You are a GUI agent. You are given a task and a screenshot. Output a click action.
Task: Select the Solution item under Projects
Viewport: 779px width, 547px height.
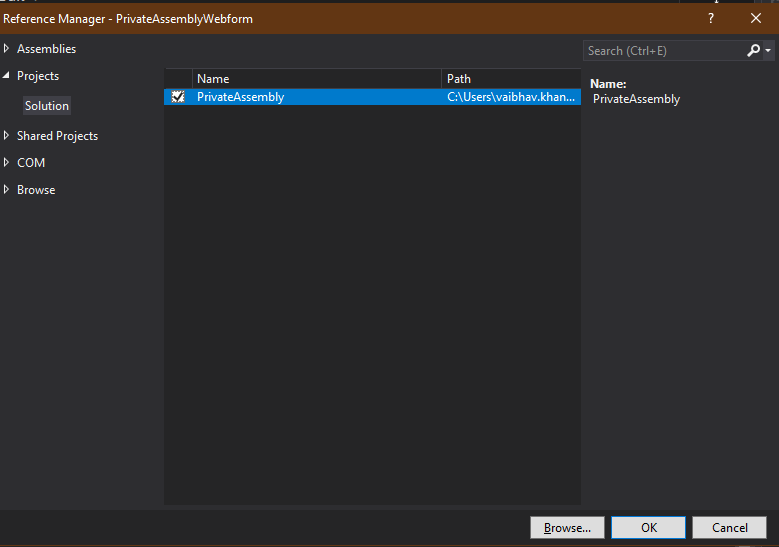point(47,106)
